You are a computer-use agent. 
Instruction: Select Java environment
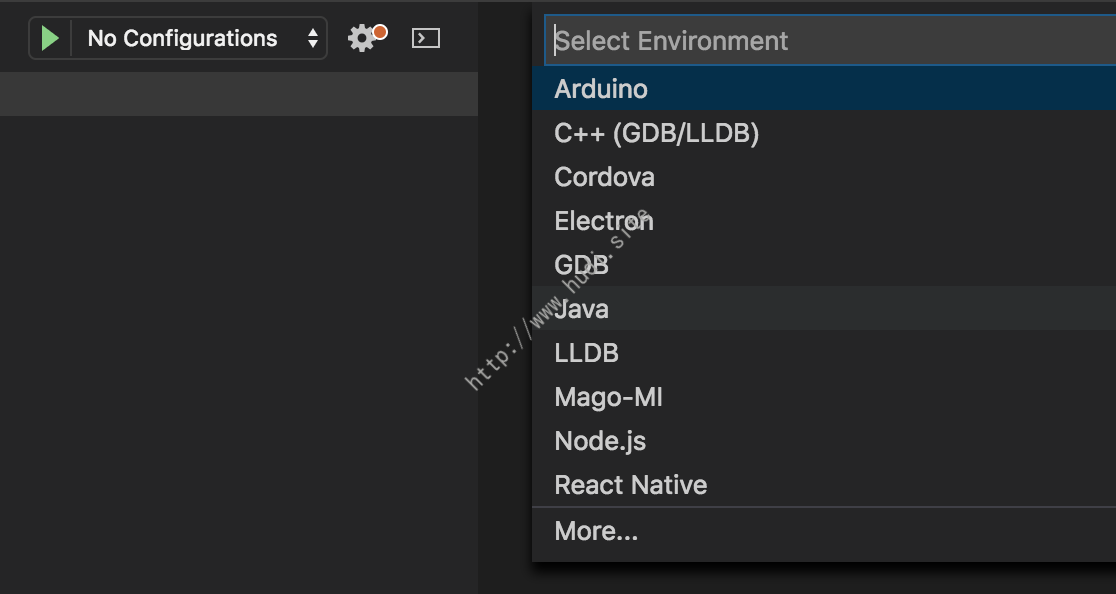(x=824, y=309)
